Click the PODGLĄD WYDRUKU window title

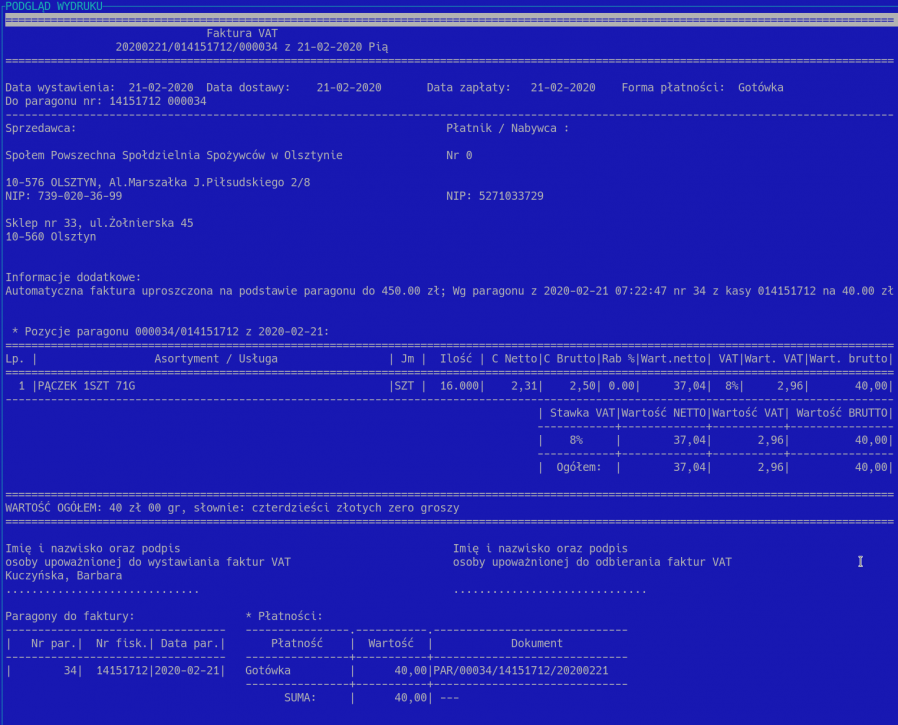click(x=53, y=6)
